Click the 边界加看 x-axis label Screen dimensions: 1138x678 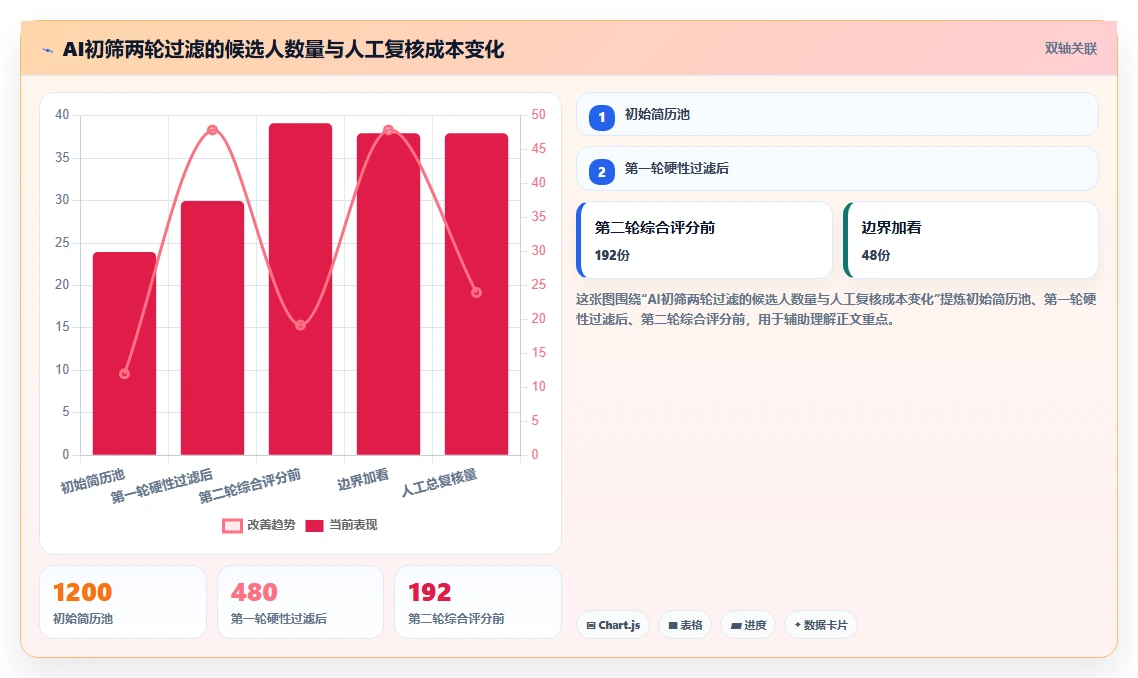[x=363, y=479]
